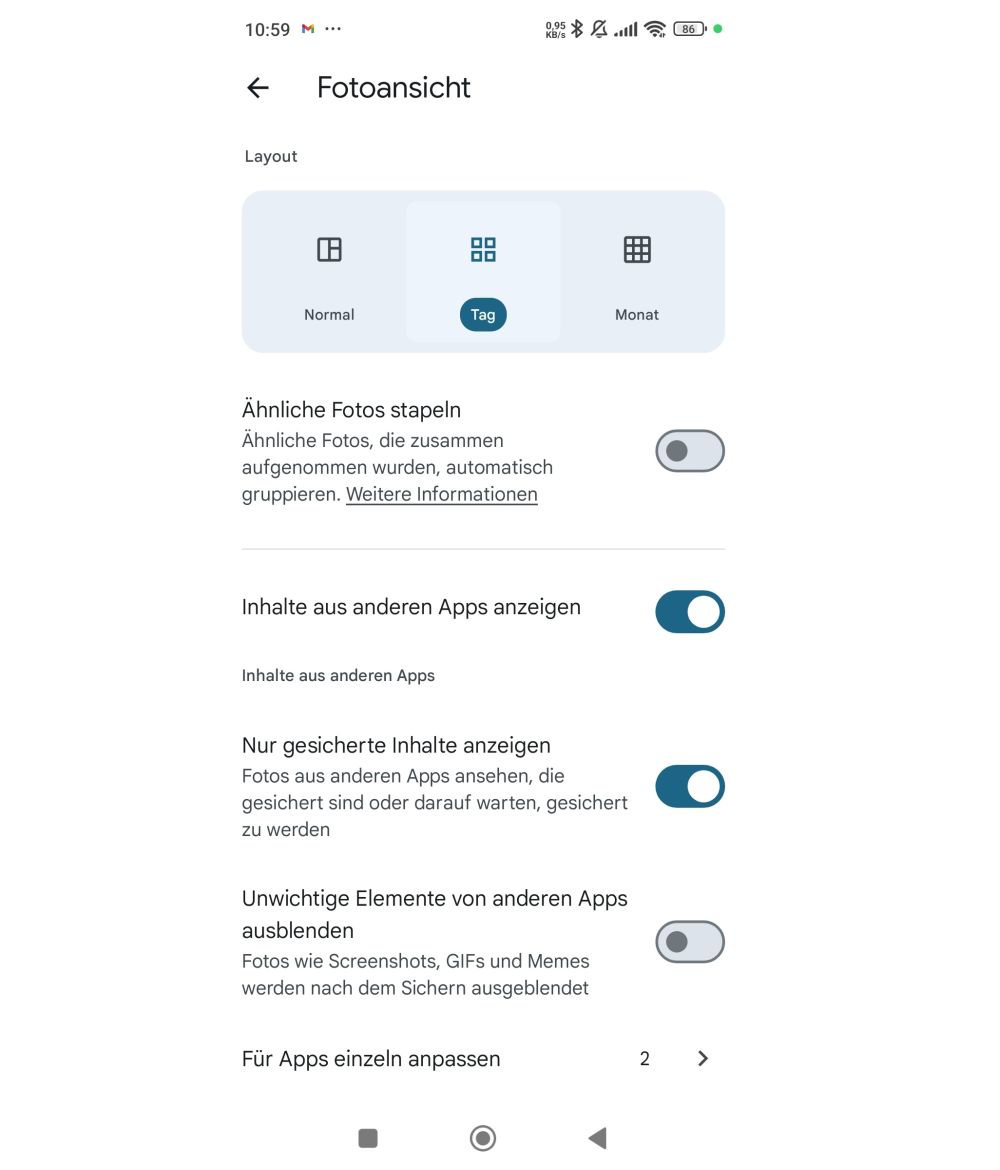This screenshot has width=1000, height=1170.
Task: Enable the Ähnliche Fotos stapeln switch
Action: coord(689,451)
